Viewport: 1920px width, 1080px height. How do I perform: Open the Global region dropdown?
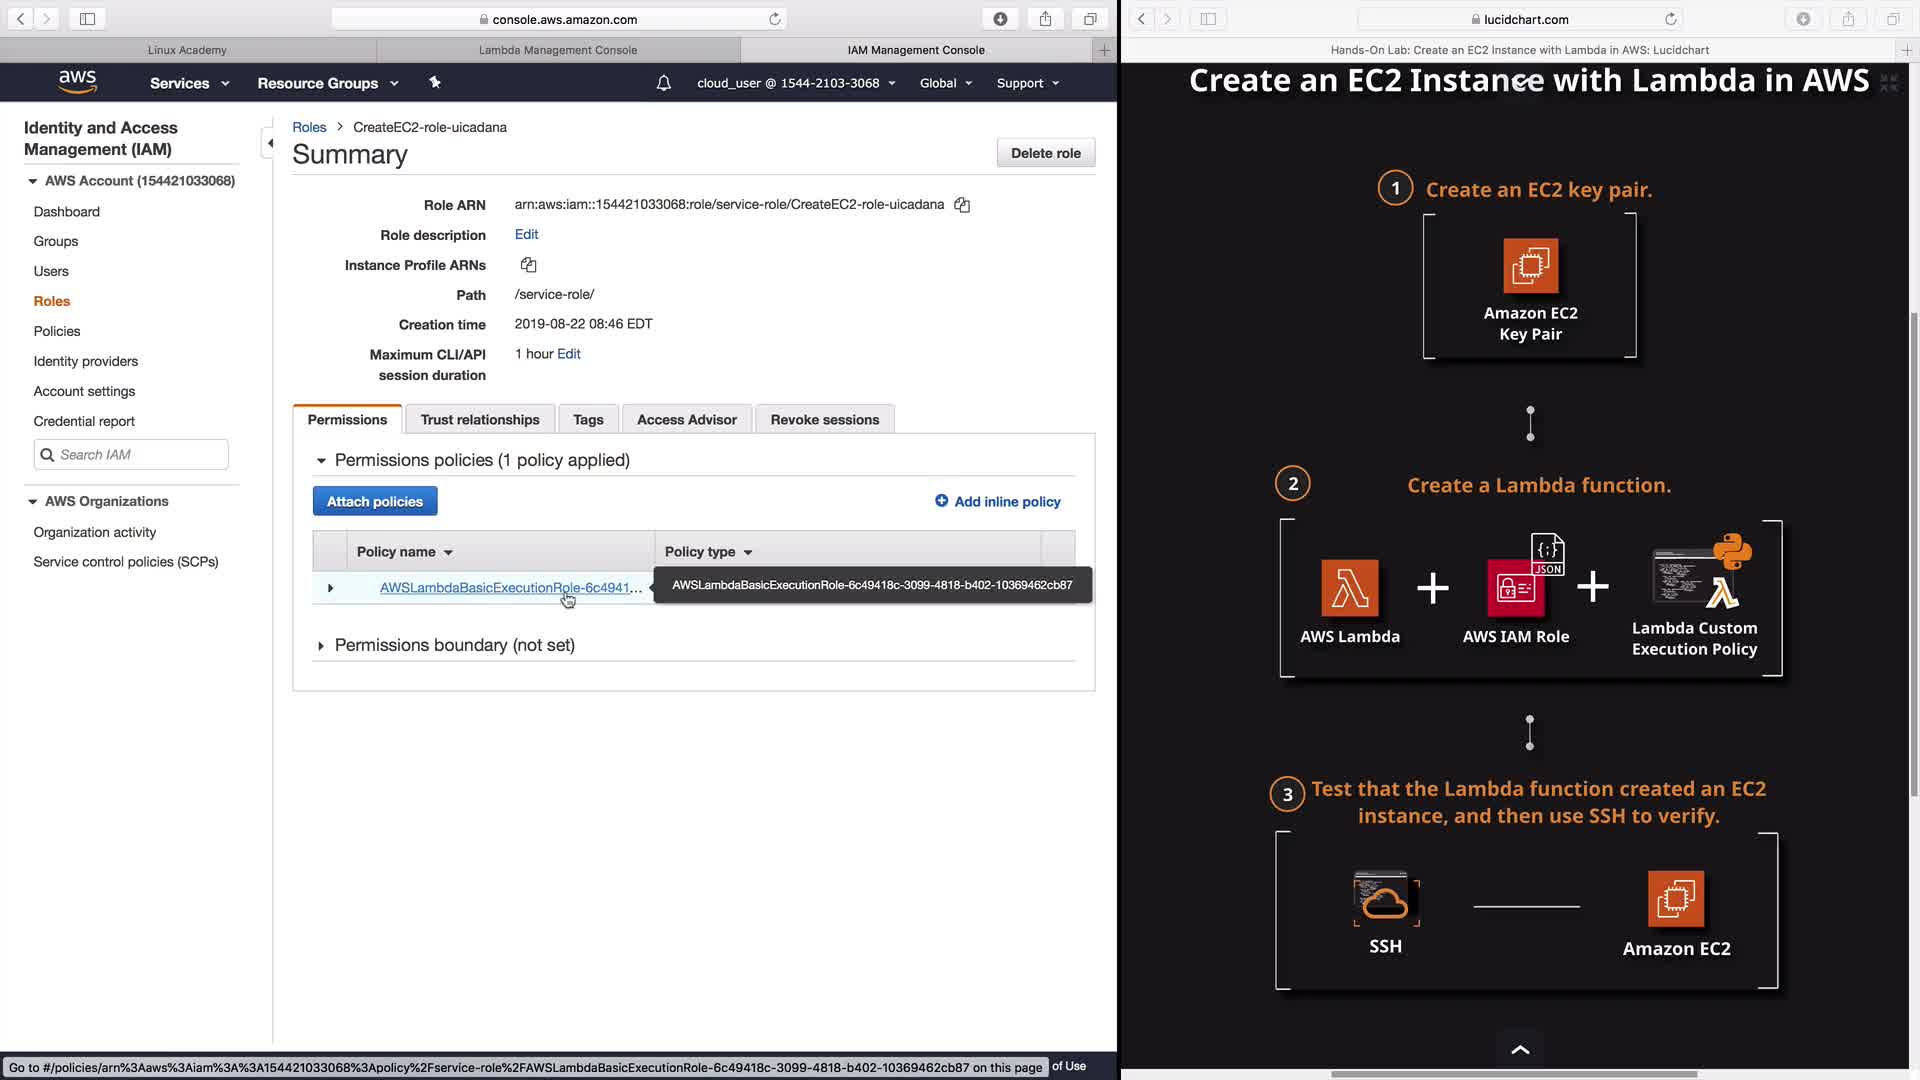pyautogui.click(x=945, y=83)
